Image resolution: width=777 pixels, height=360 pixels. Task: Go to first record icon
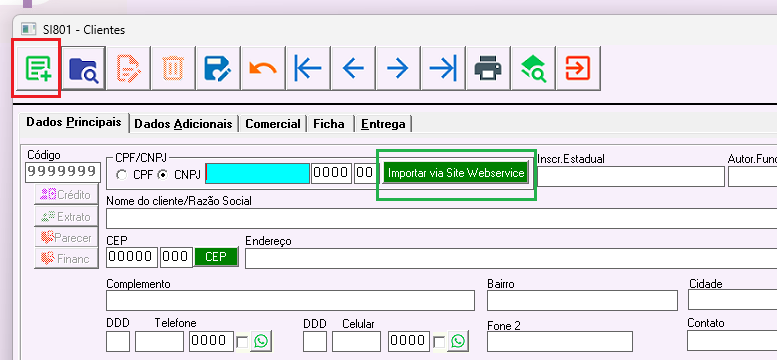click(308, 68)
